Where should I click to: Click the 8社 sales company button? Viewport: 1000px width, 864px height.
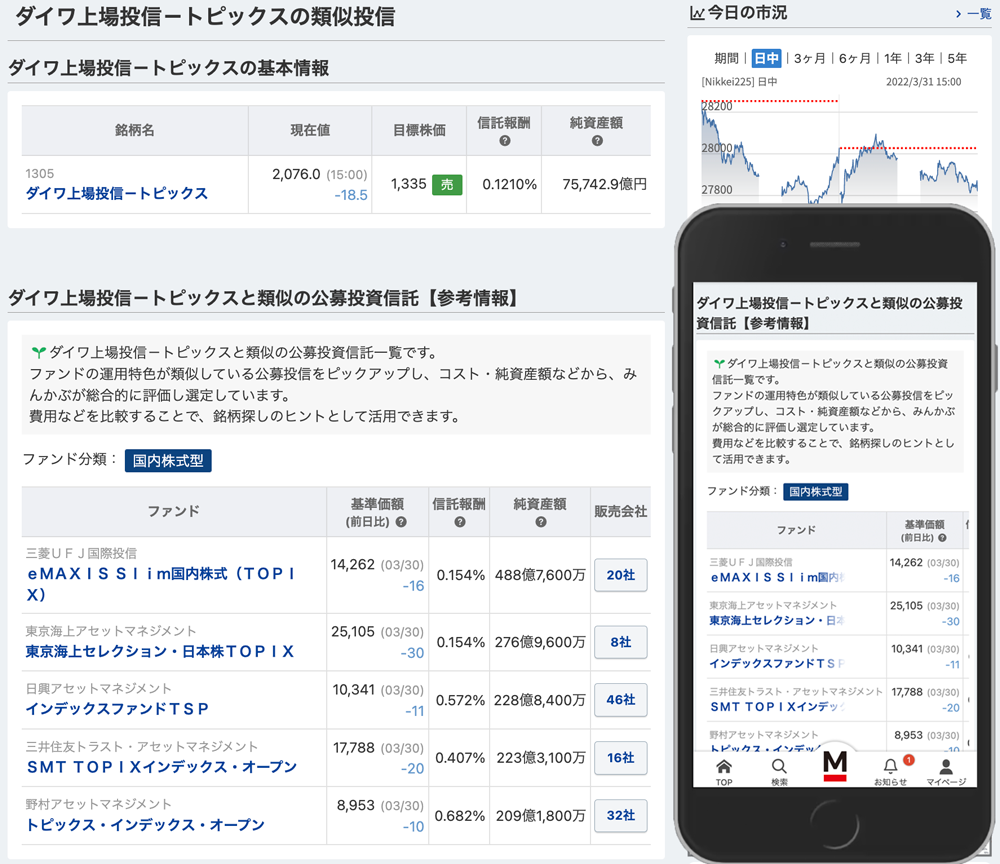pyautogui.click(x=621, y=642)
